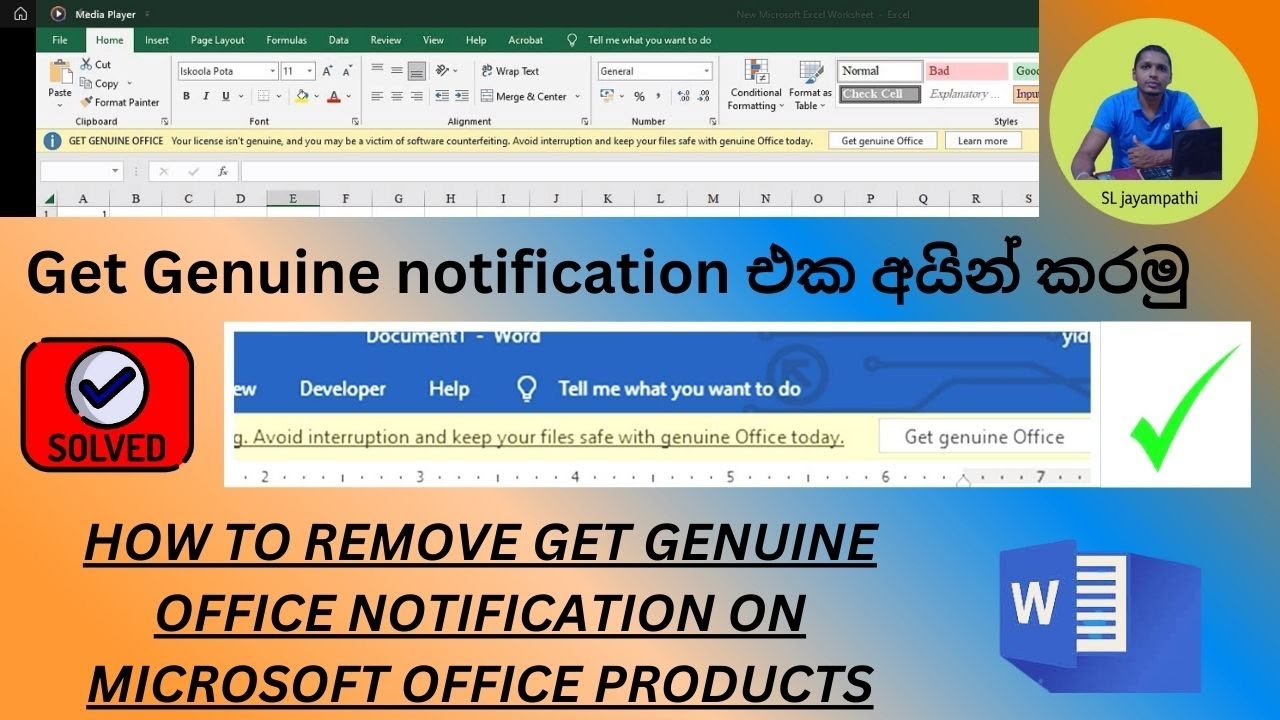Click the Get genuine Office button in Excel

882,141
